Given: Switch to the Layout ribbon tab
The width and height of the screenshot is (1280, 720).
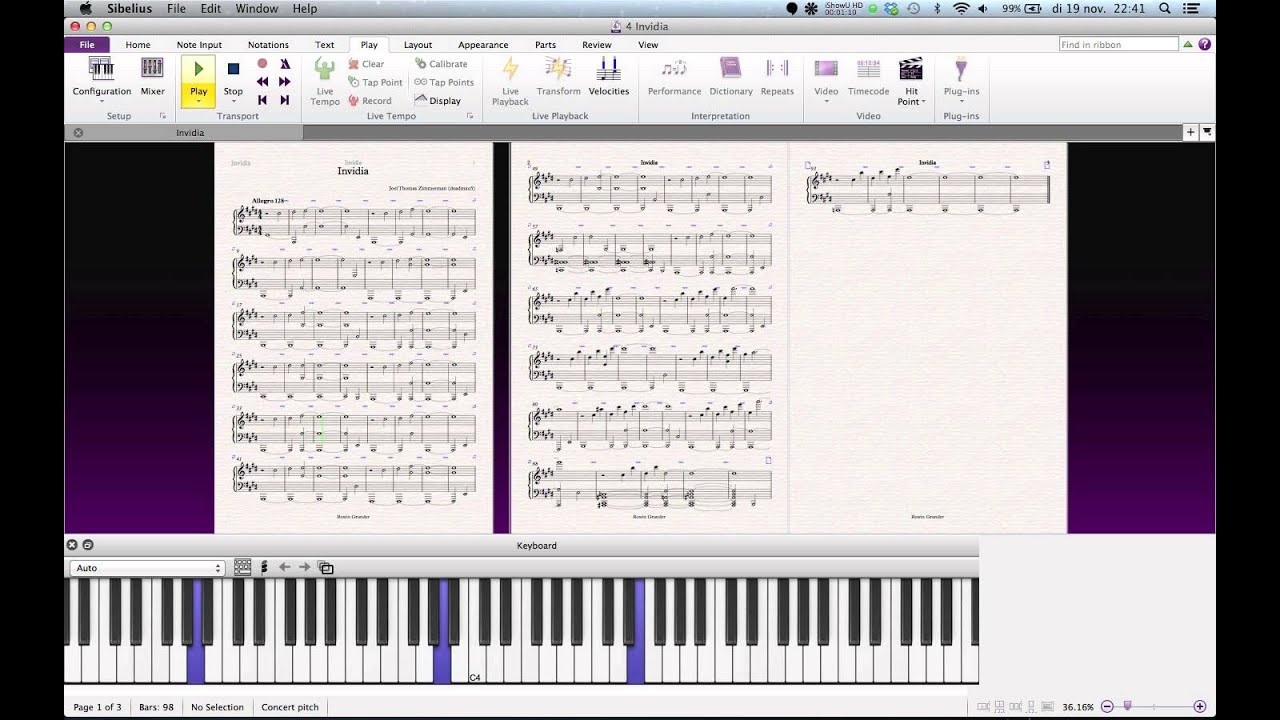Looking at the screenshot, I should (418, 45).
